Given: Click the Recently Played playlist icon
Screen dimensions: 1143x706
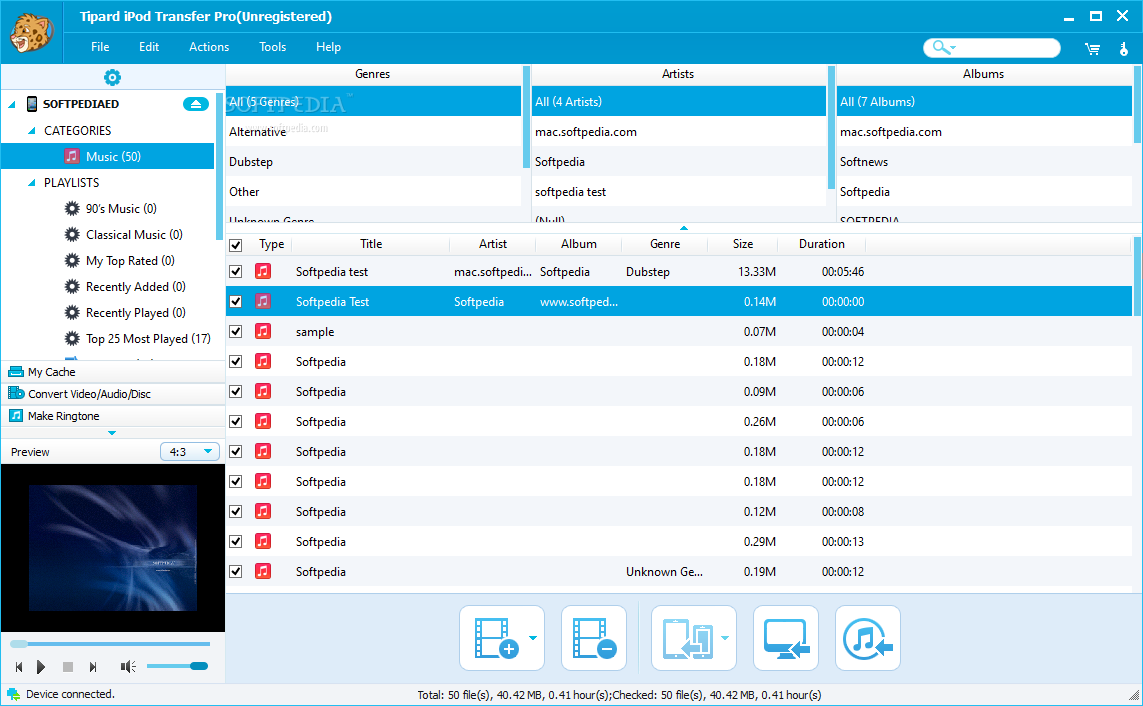Looking at the screenshot, I should 72,313.
